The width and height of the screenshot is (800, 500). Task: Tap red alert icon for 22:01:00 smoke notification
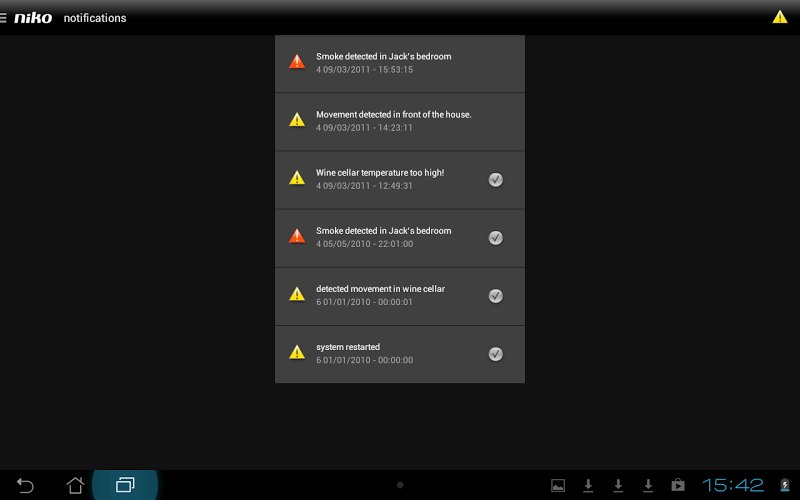(297, 236)
